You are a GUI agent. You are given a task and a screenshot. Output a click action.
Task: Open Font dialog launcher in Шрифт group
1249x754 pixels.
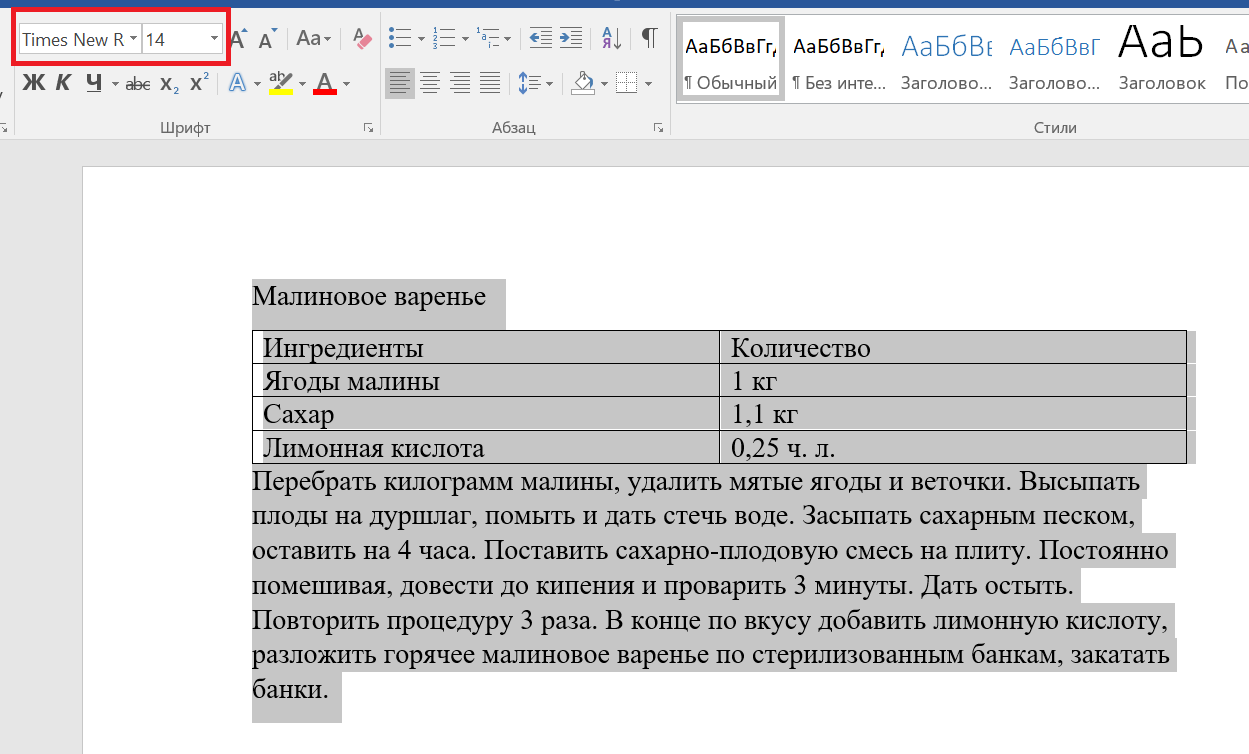tap(368, 128)
